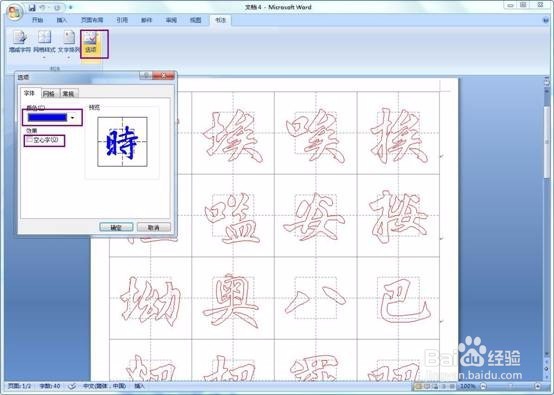Expand the 文字排列 dropdown arrow

point(69,56)
